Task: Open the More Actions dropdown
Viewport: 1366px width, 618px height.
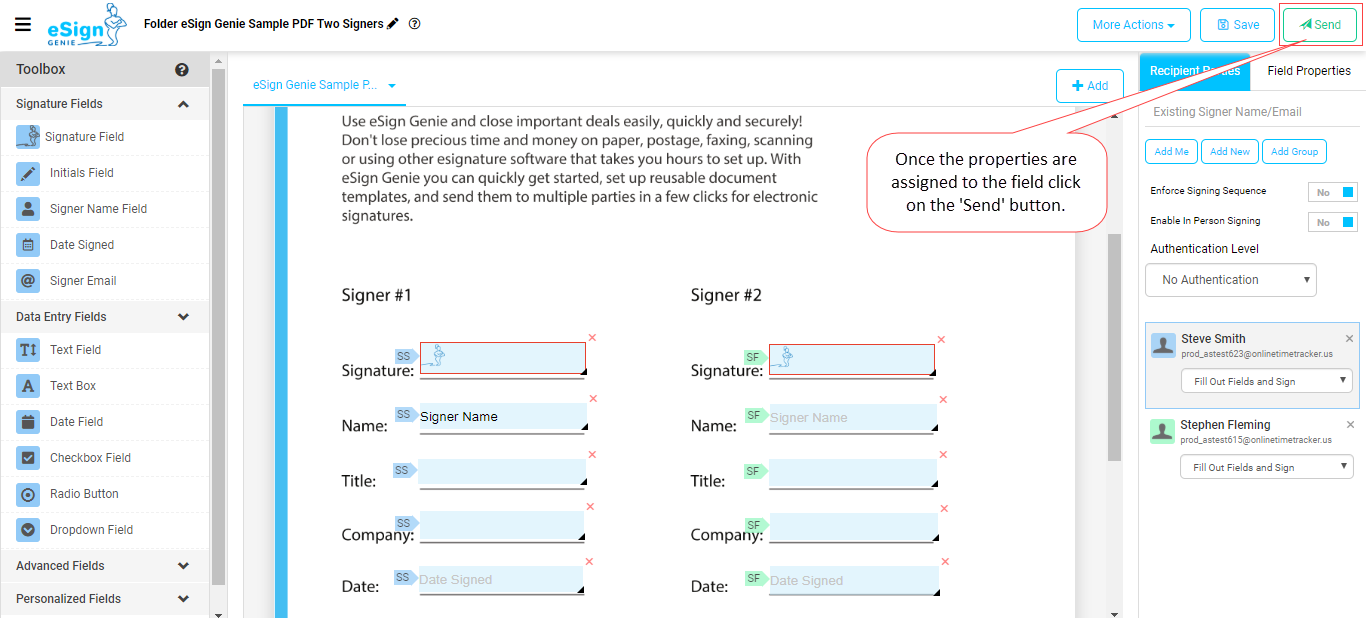Action: click(1133, 25)
